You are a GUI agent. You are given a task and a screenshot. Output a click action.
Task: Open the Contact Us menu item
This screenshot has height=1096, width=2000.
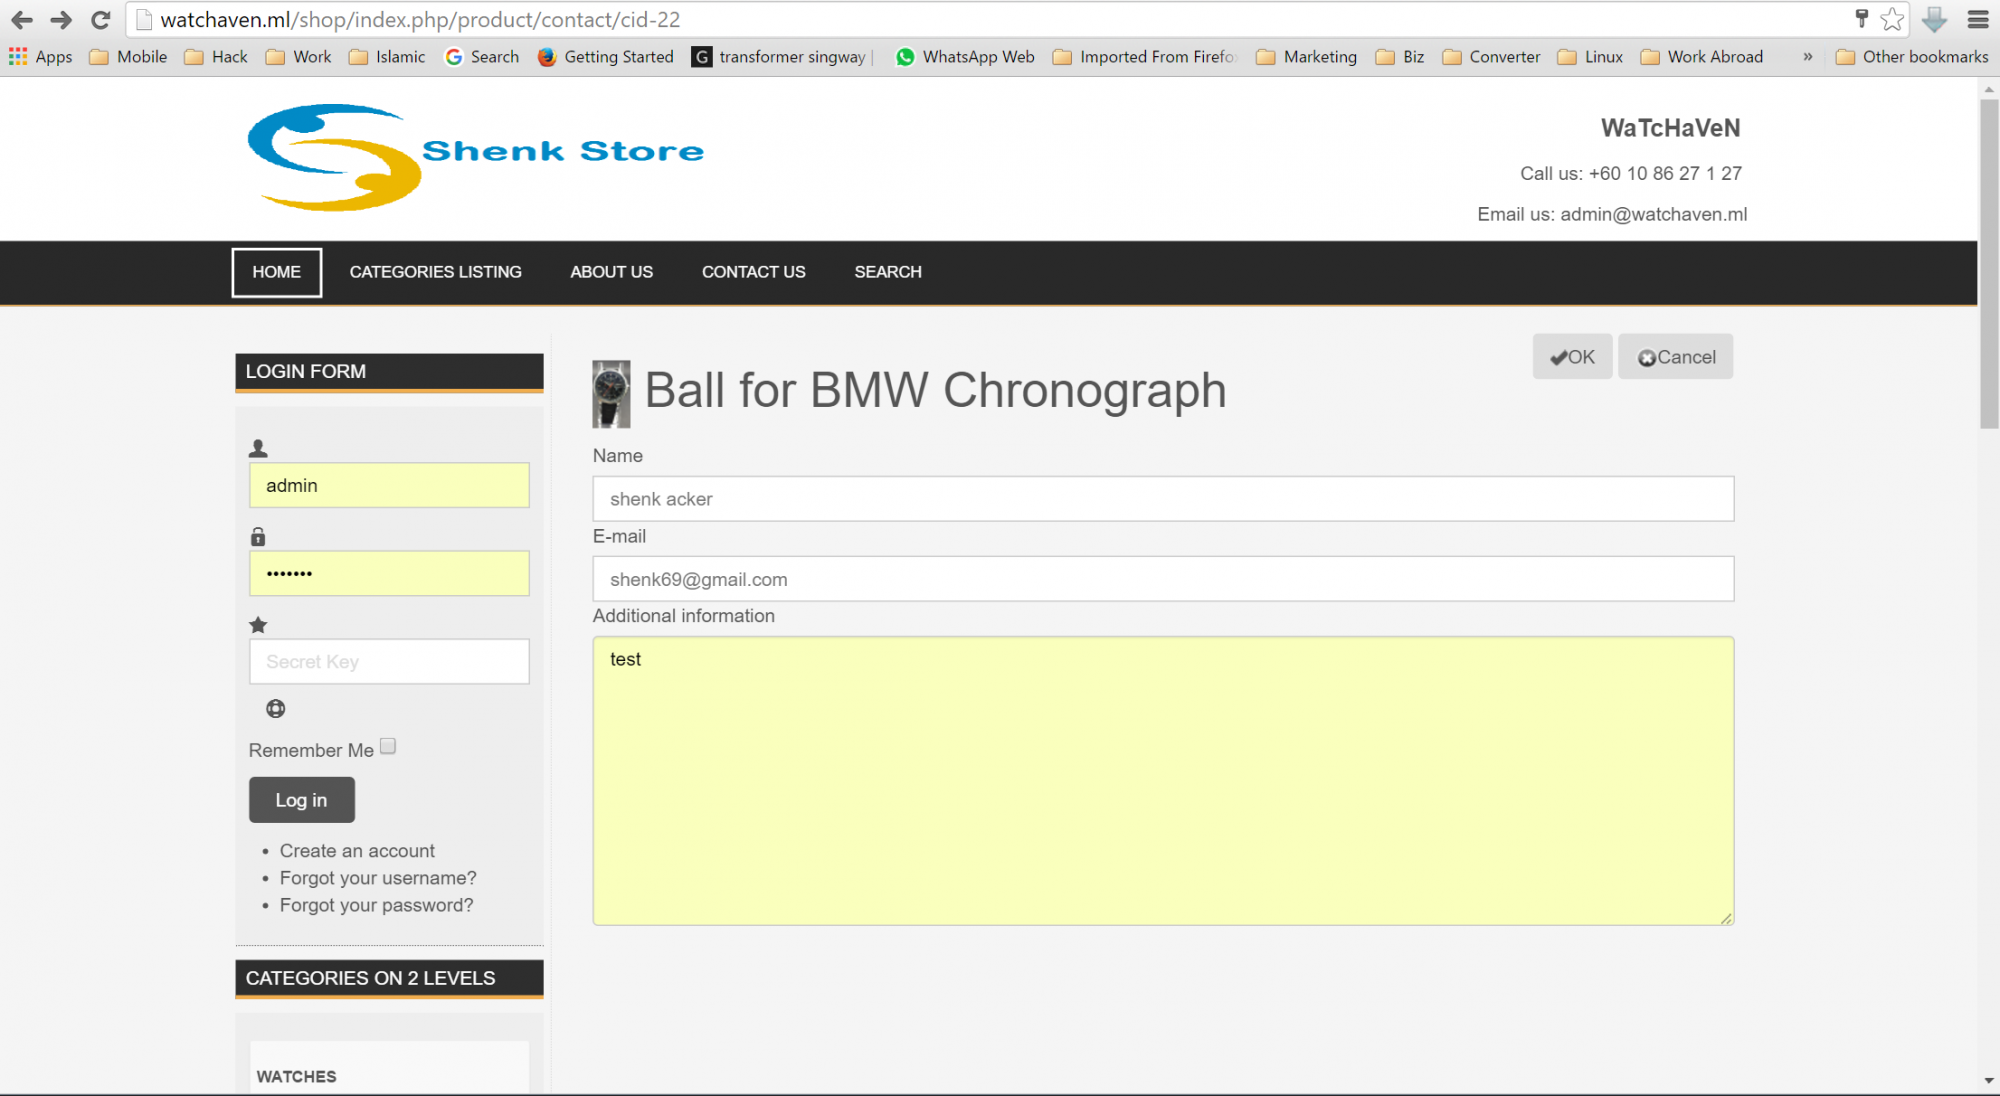coord(753,272)
